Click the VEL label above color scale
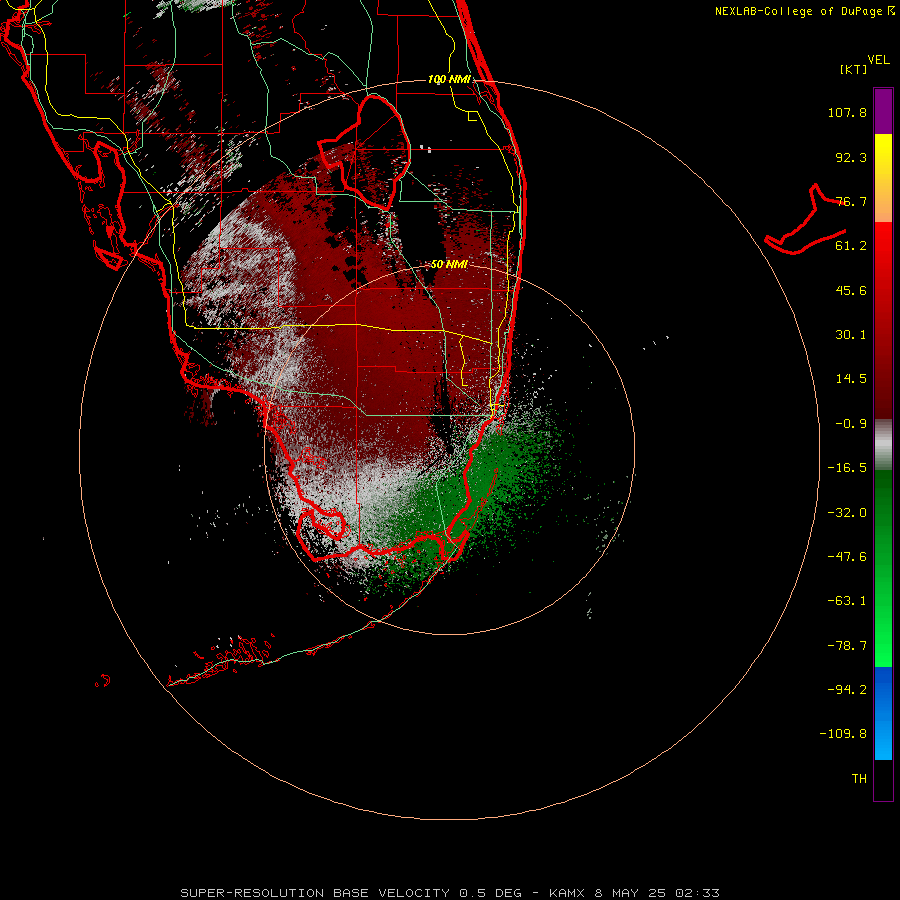This screenshot has width=900, height=900. point(879,60)
